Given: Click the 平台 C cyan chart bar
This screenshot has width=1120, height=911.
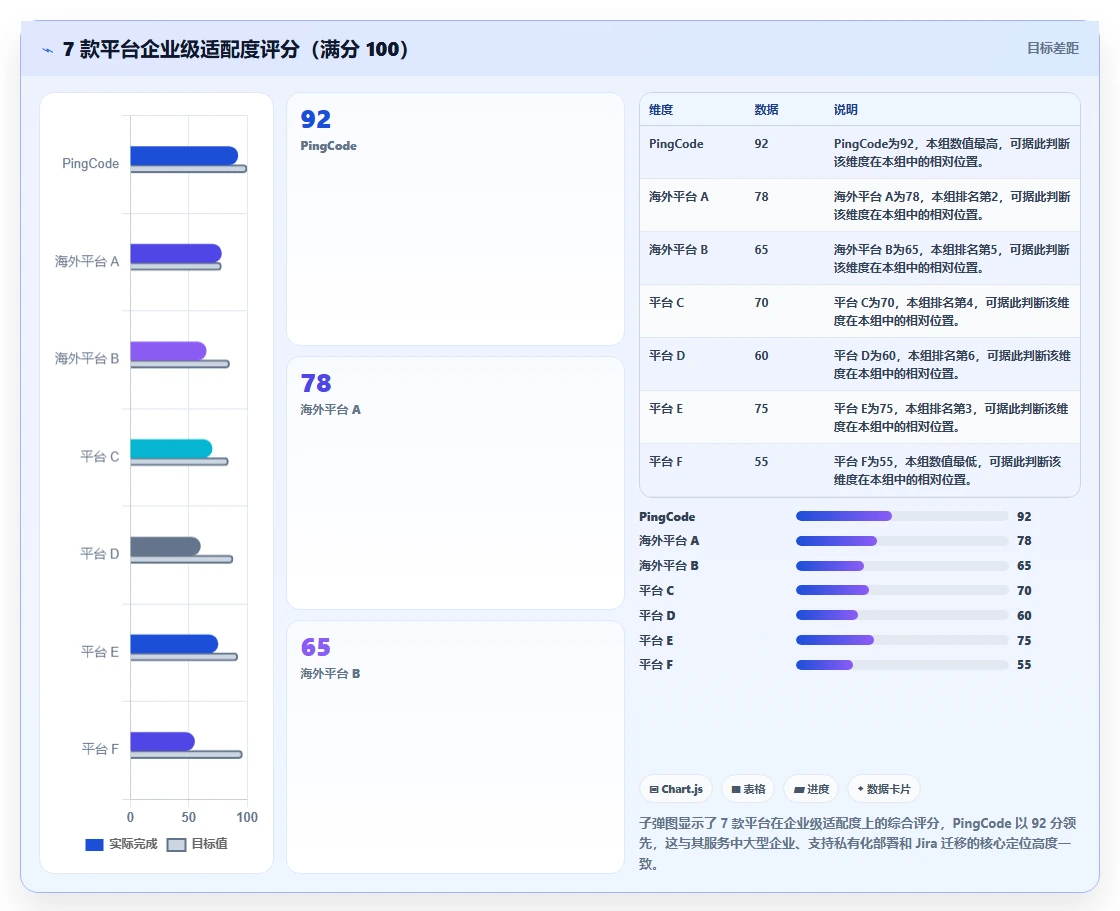Looking at the screenshot, I should (x=171, y=449).
